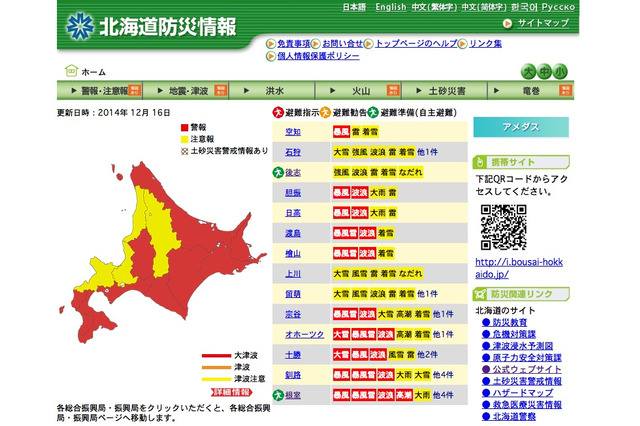Click orange badge on 地震・津波 tab
Viewport: 640px width, 426px height.
tap(220, 90)
